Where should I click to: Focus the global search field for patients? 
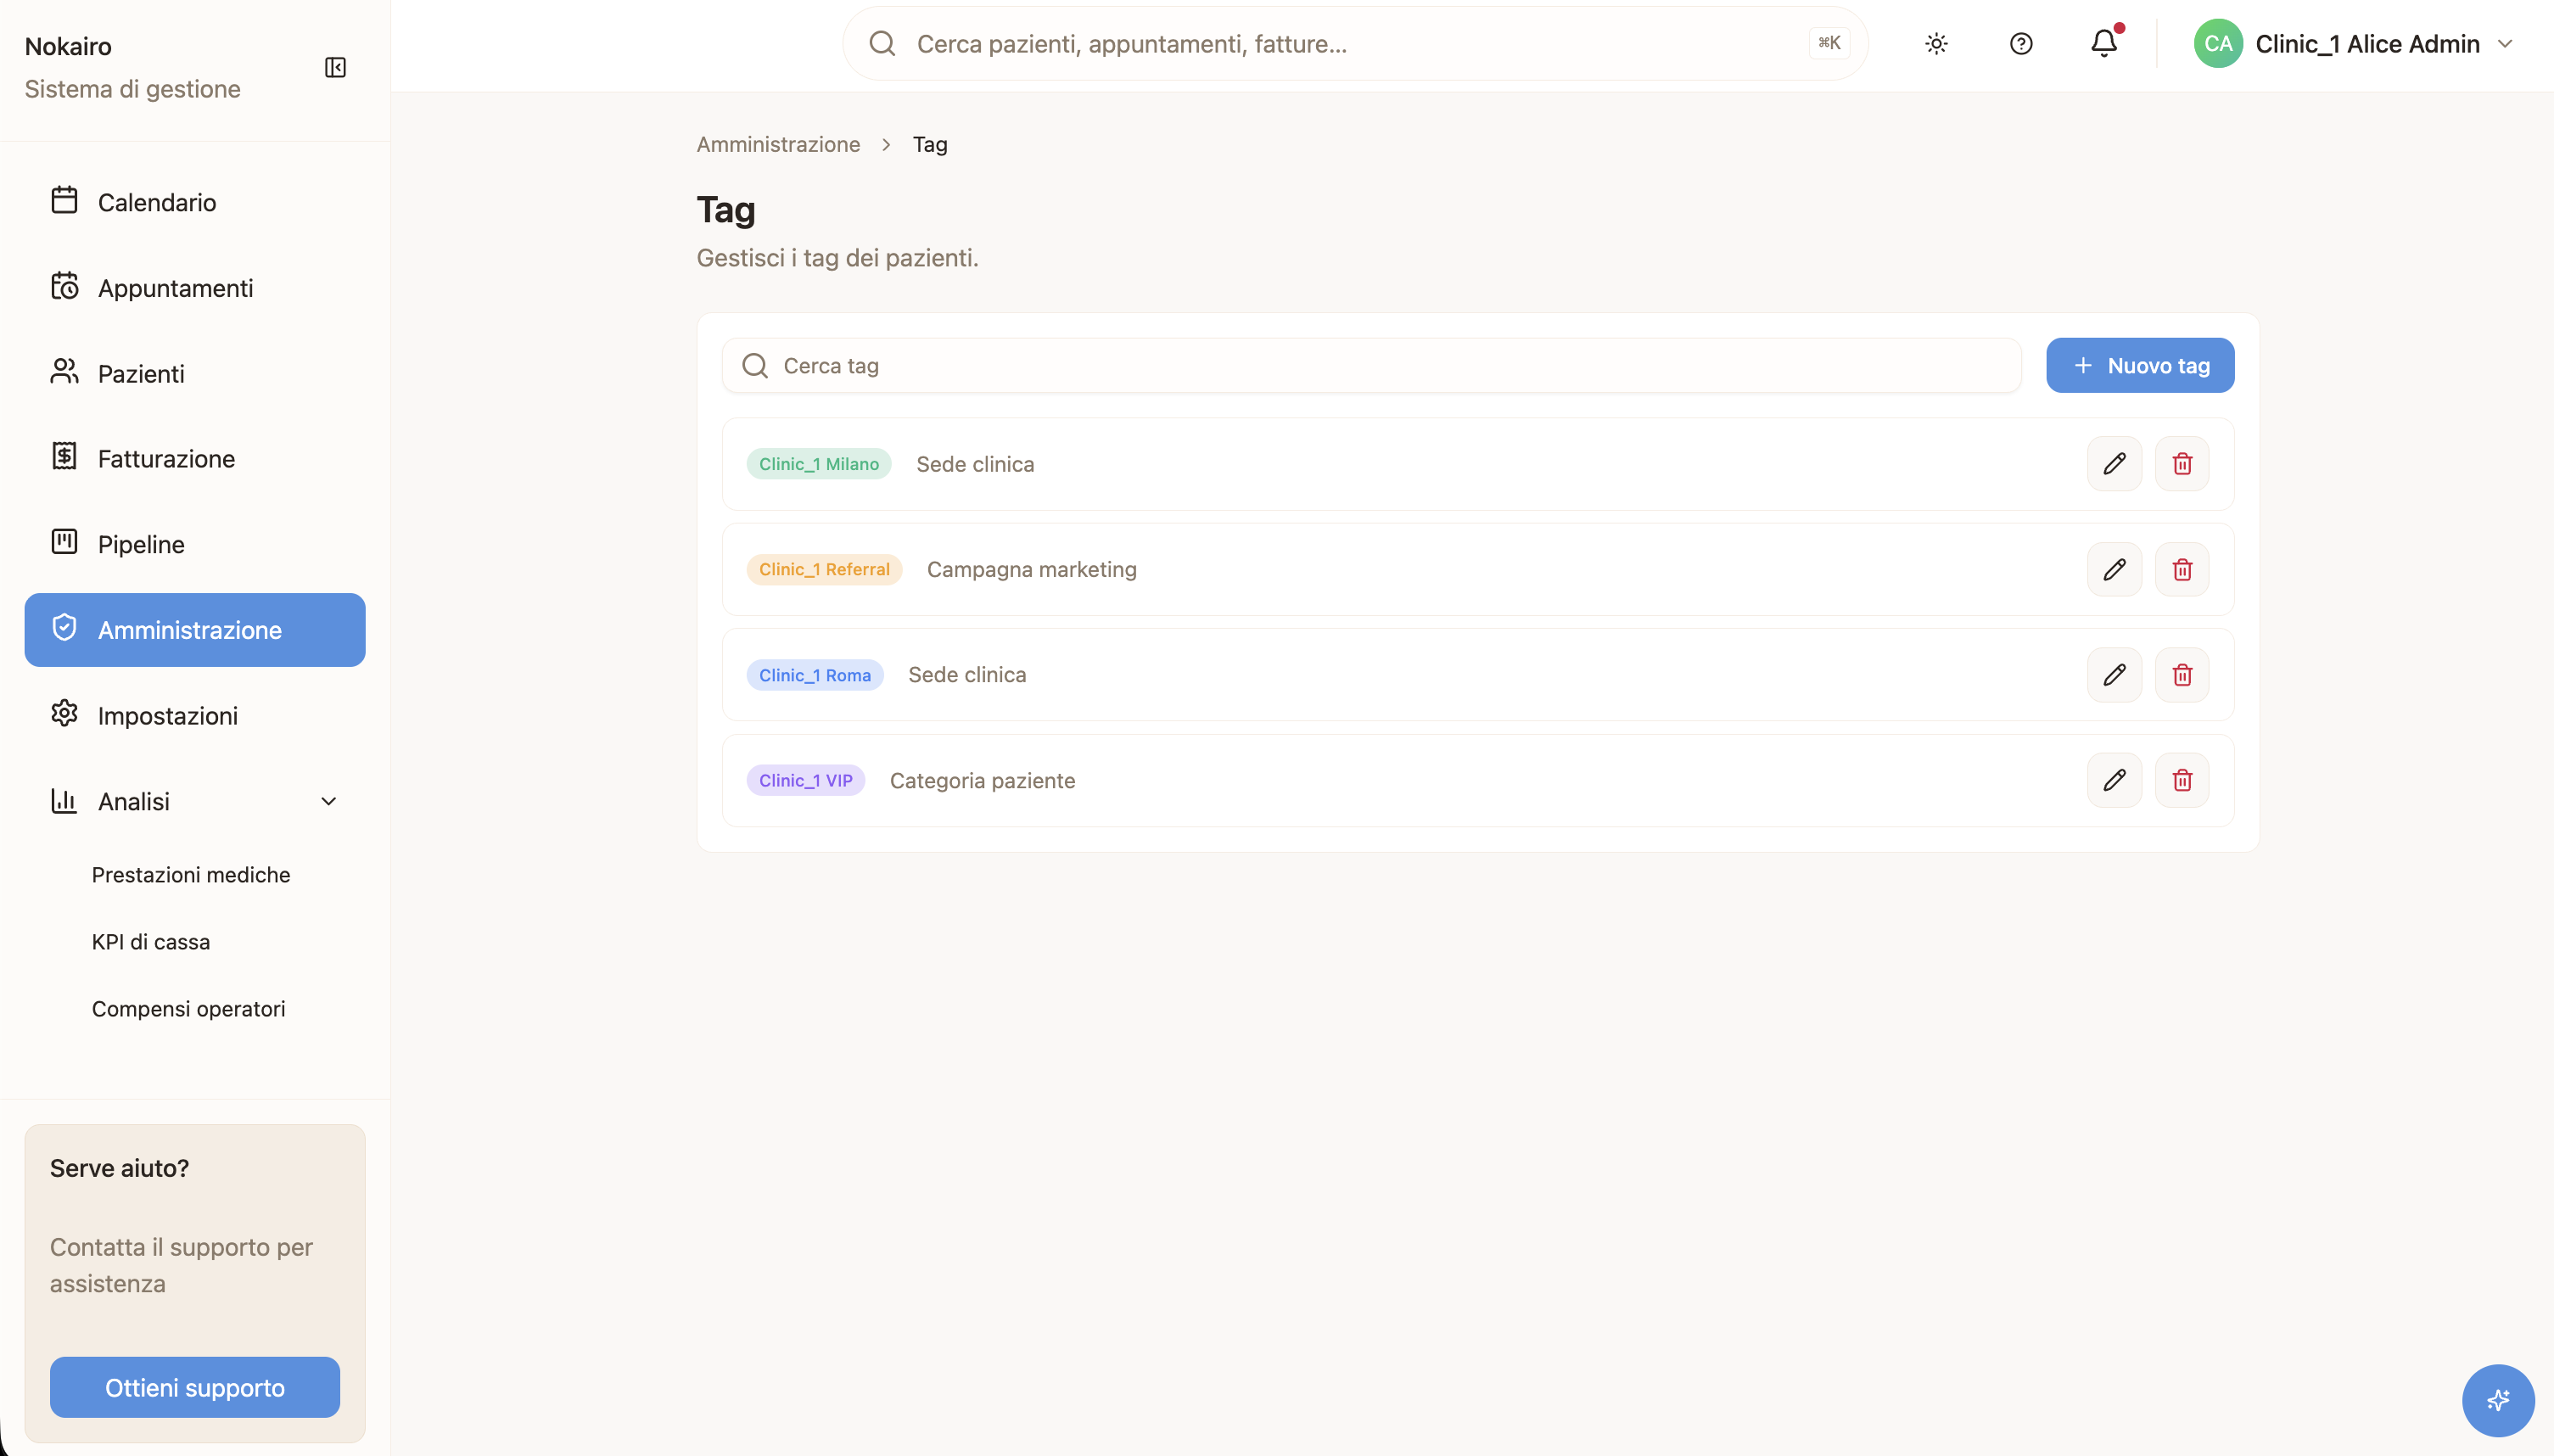click(x=1355, y=44)
